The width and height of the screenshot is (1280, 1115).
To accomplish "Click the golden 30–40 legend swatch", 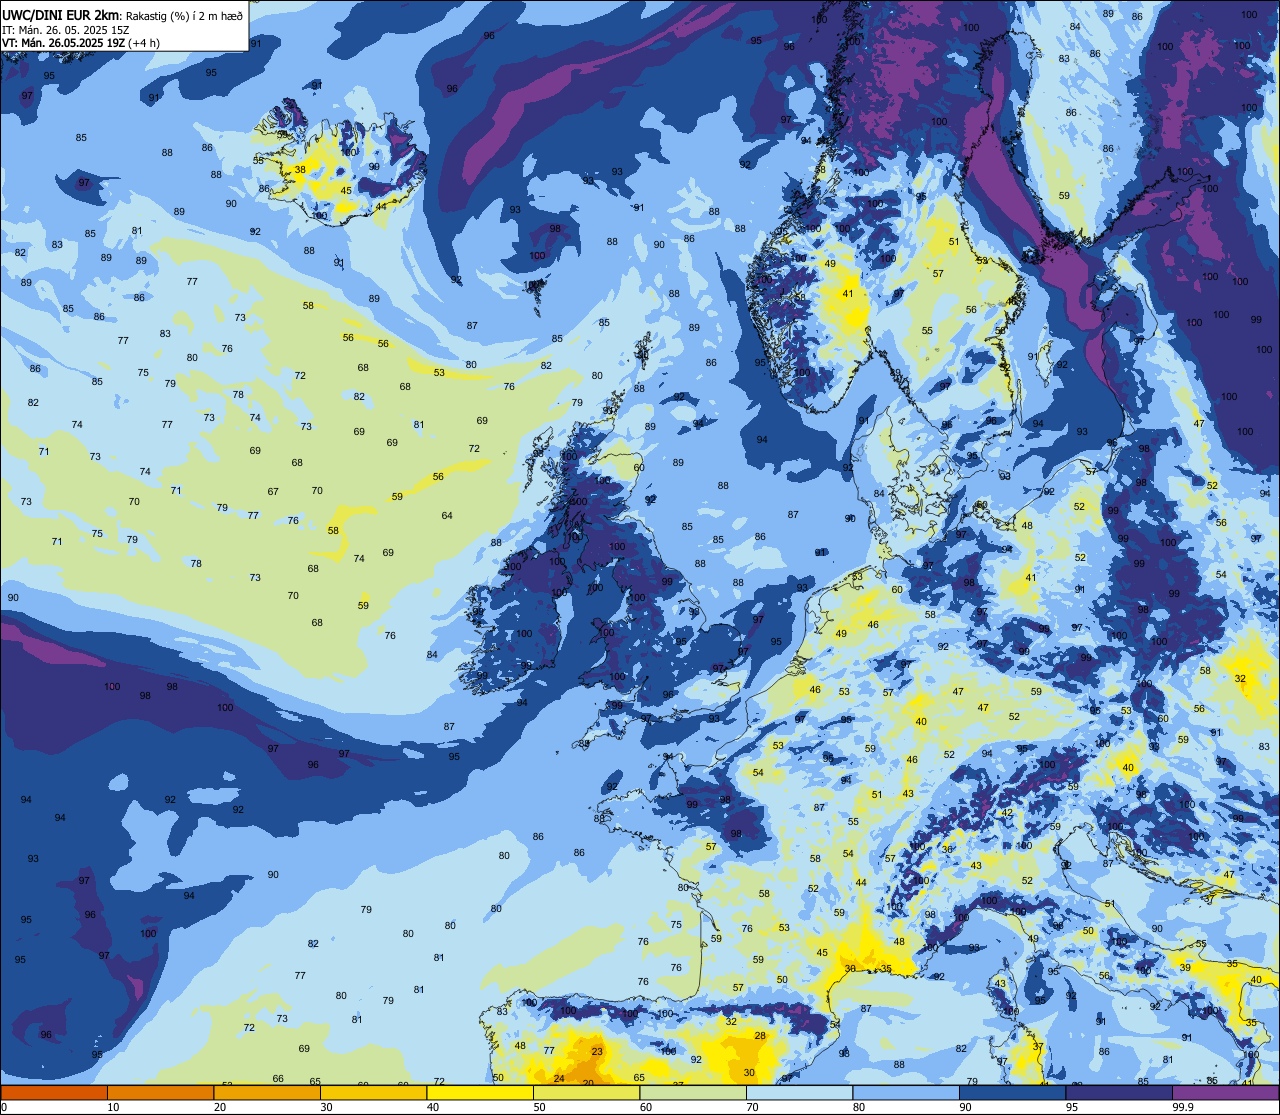I will (x=373, y=1092).
